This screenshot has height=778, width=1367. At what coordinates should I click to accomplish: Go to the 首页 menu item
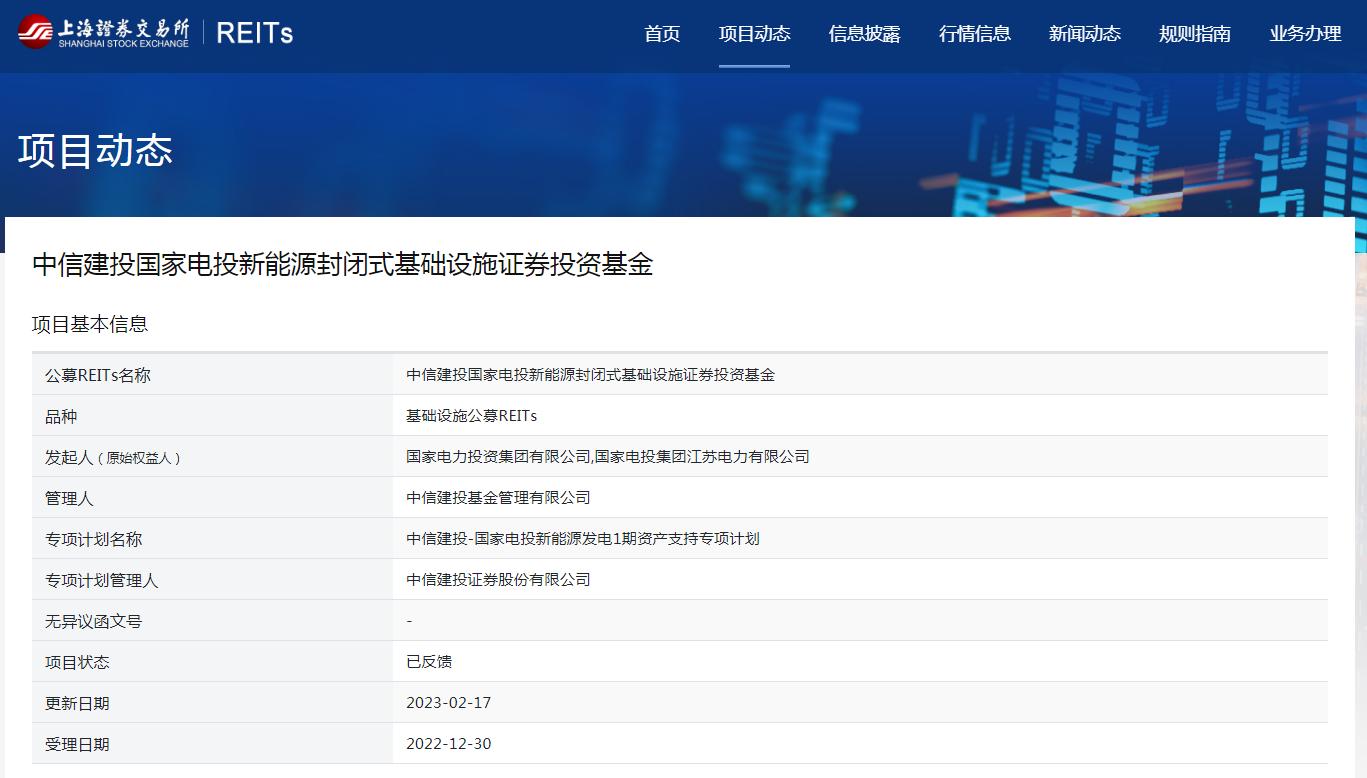pyautogui.click(x=662, y=34)
